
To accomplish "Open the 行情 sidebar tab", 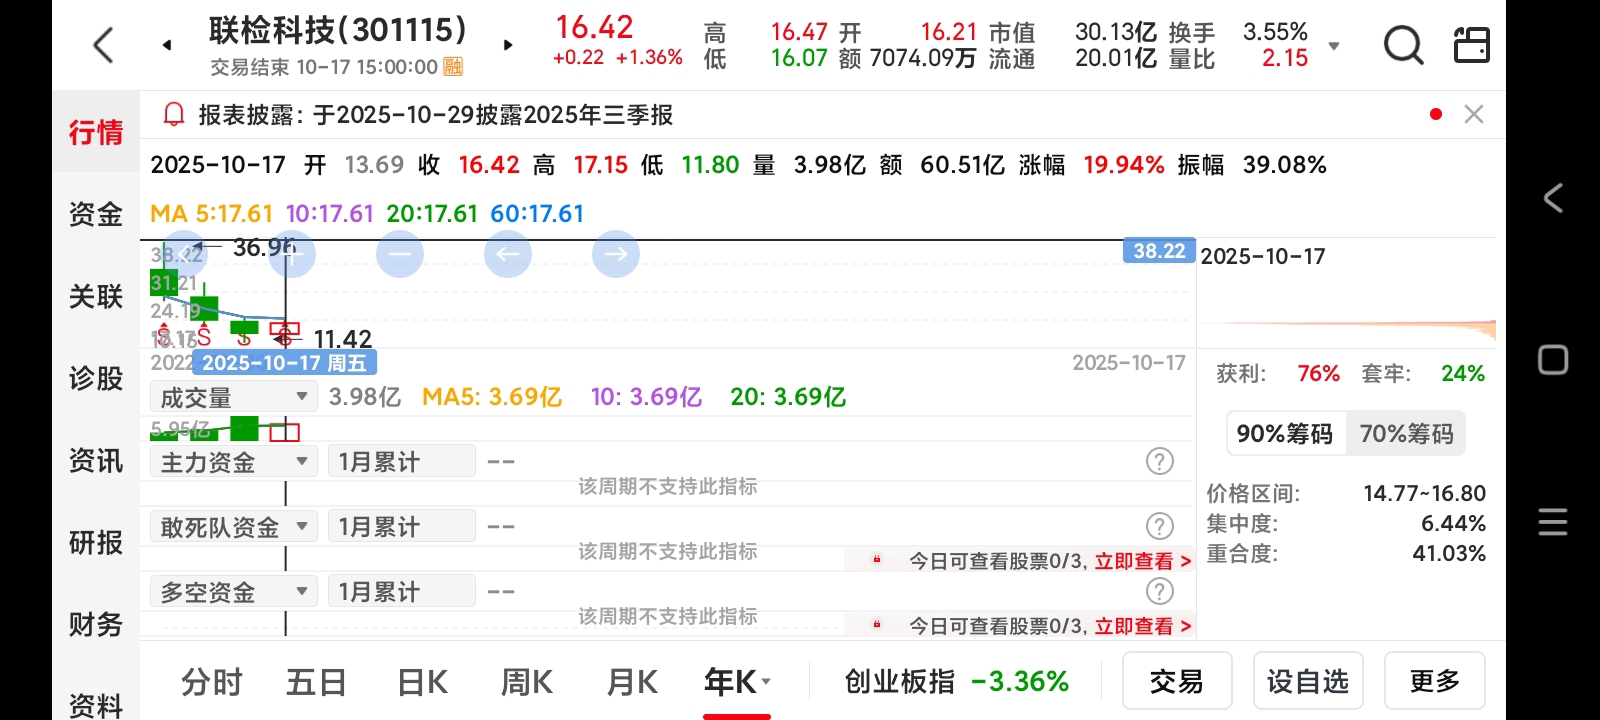I will (x=96, y=132).
